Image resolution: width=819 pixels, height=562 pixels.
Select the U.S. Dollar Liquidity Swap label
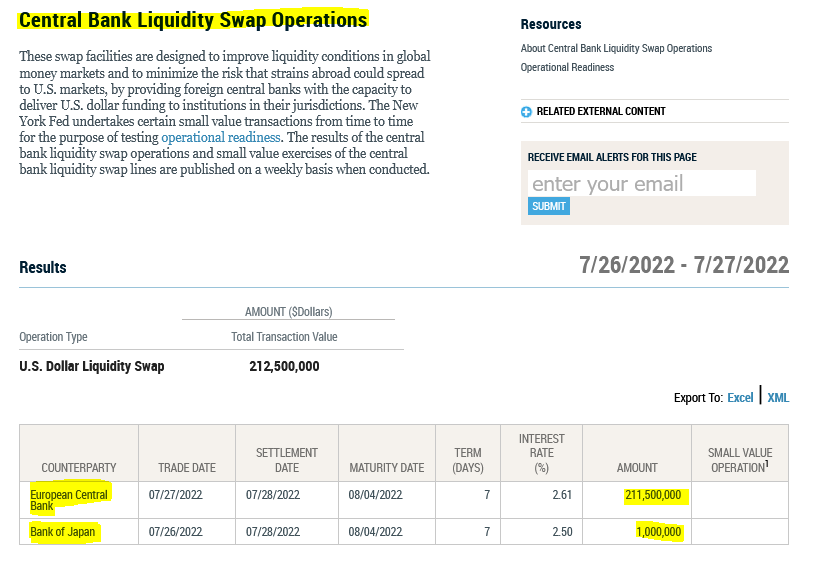tap(91, 366)
